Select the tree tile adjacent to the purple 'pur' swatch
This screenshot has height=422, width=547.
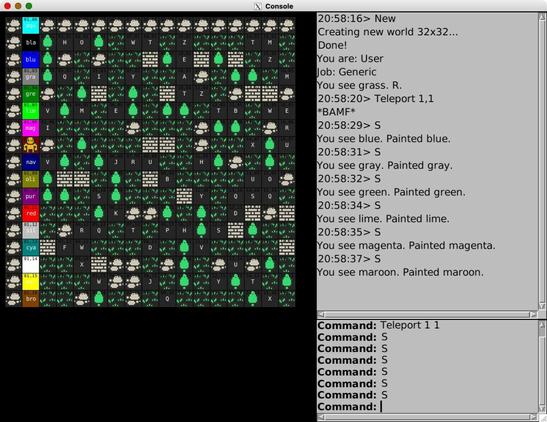[48, 196]
